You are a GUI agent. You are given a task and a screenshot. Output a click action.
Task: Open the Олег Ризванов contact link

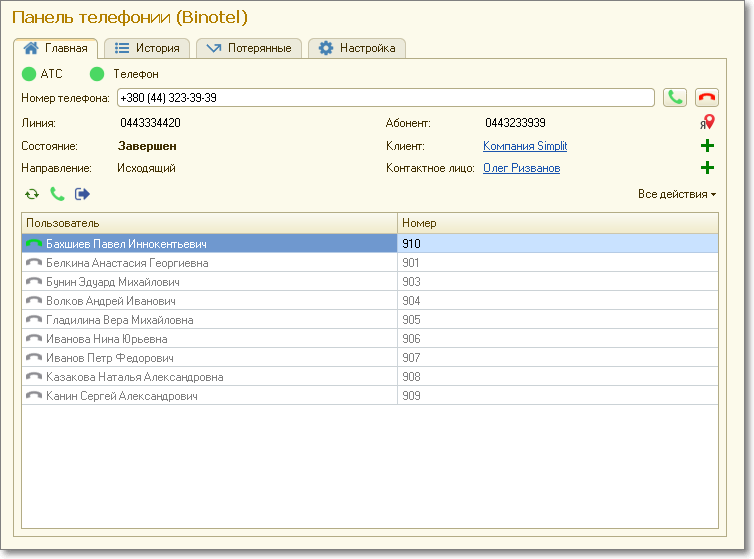click(x=521, y=168)
